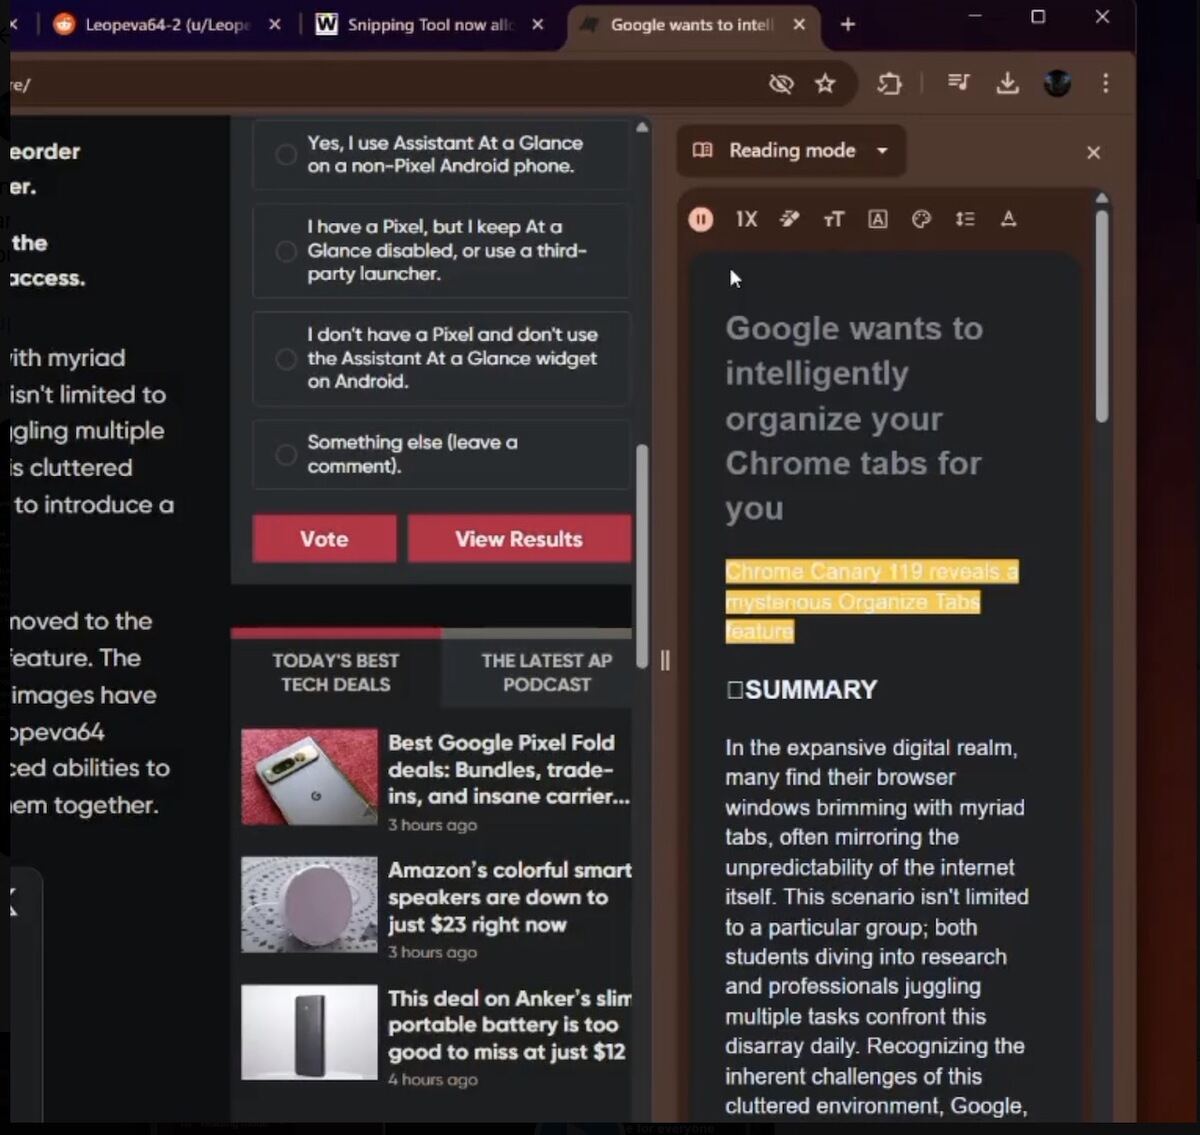Minimize the Chrome window
The image size is (1200, 1135).
(x=975, y=17)
